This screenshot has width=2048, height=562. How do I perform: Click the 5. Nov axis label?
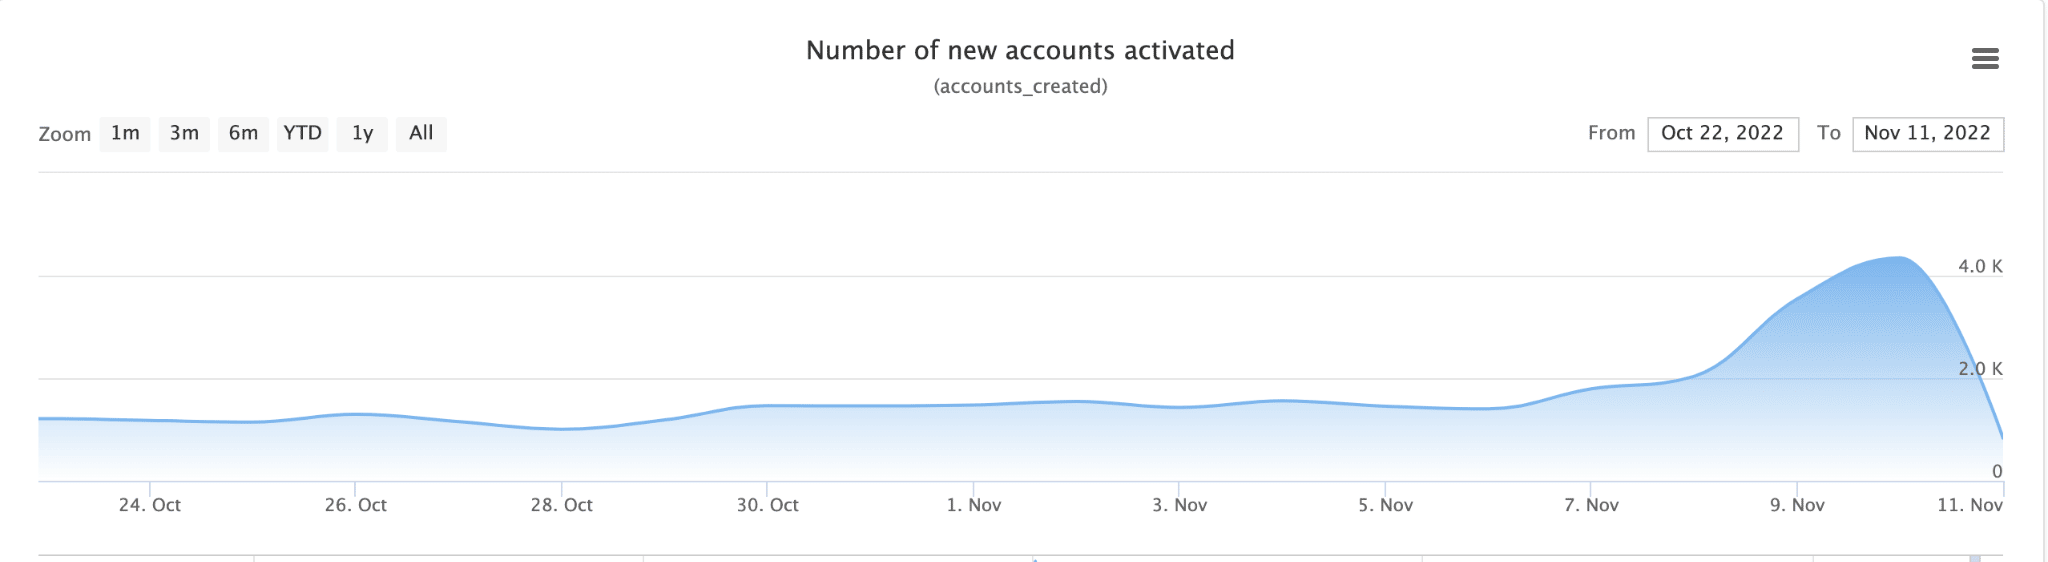point(1386,505)
